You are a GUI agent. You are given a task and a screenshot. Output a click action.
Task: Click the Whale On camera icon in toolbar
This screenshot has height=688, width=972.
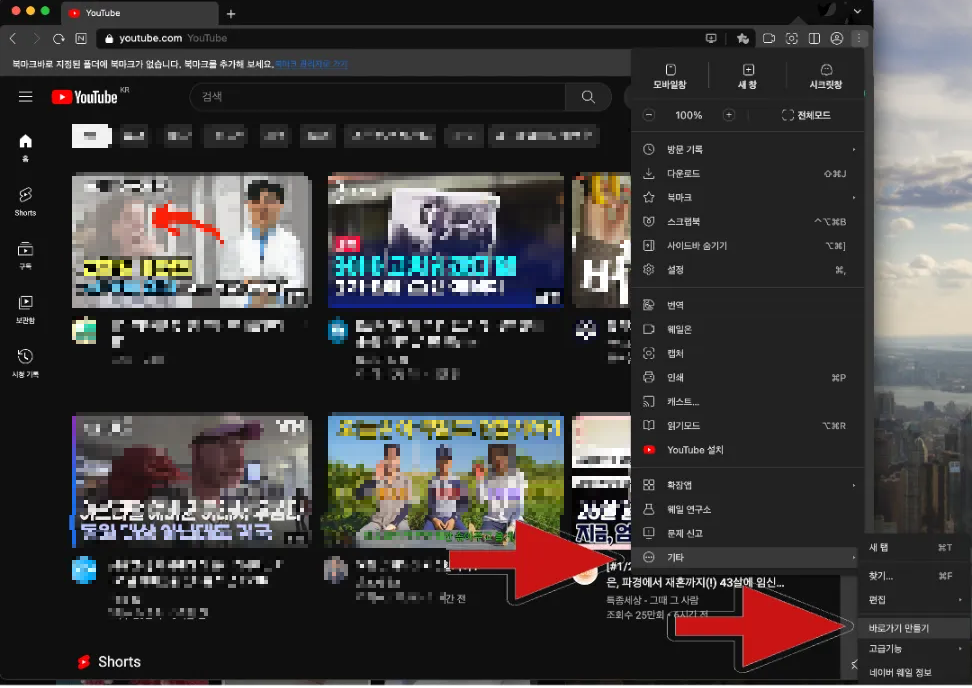click(769, 38)
